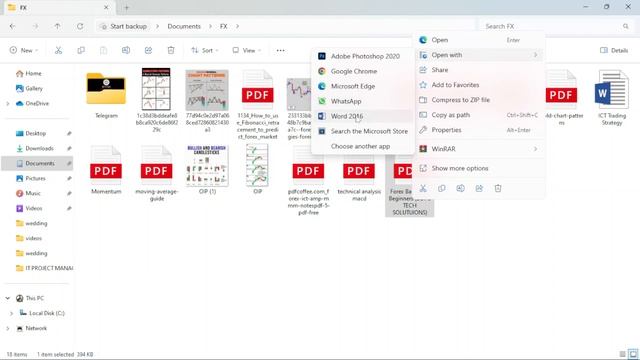The image size is (640, 360).
Task: Open the file with Word 2016
Action: point(362,116)
